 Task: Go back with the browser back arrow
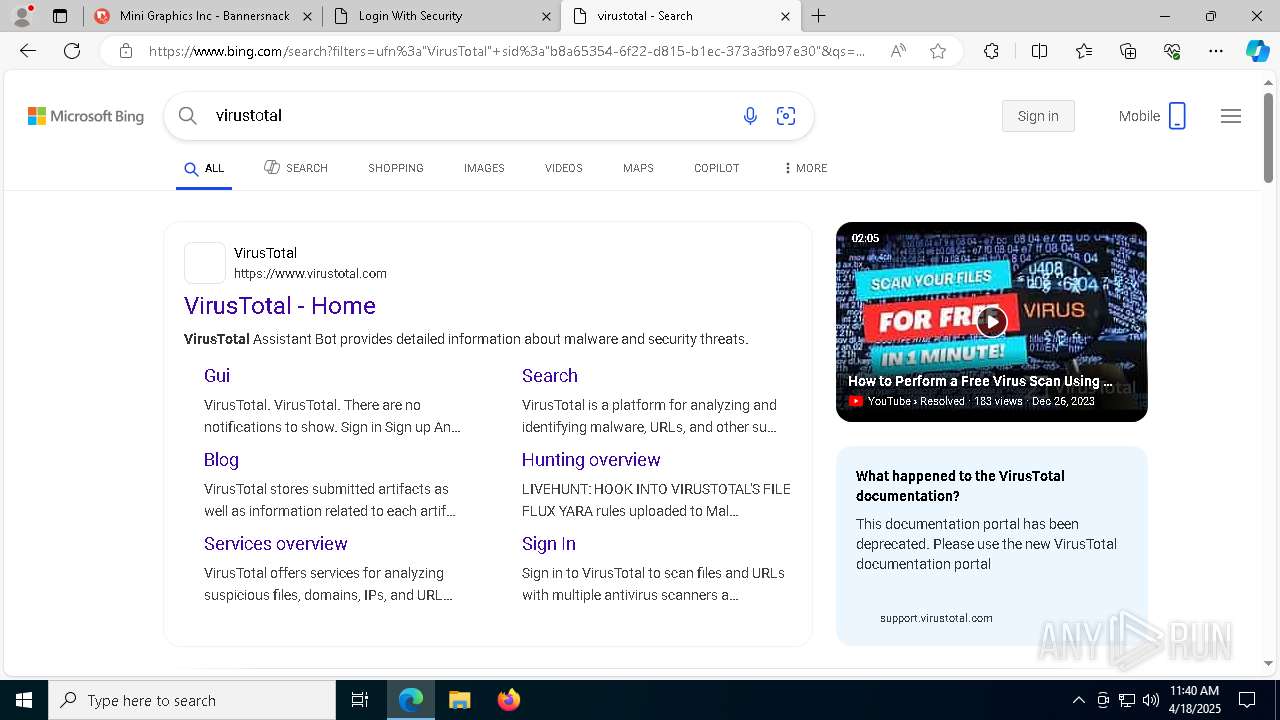28,51
